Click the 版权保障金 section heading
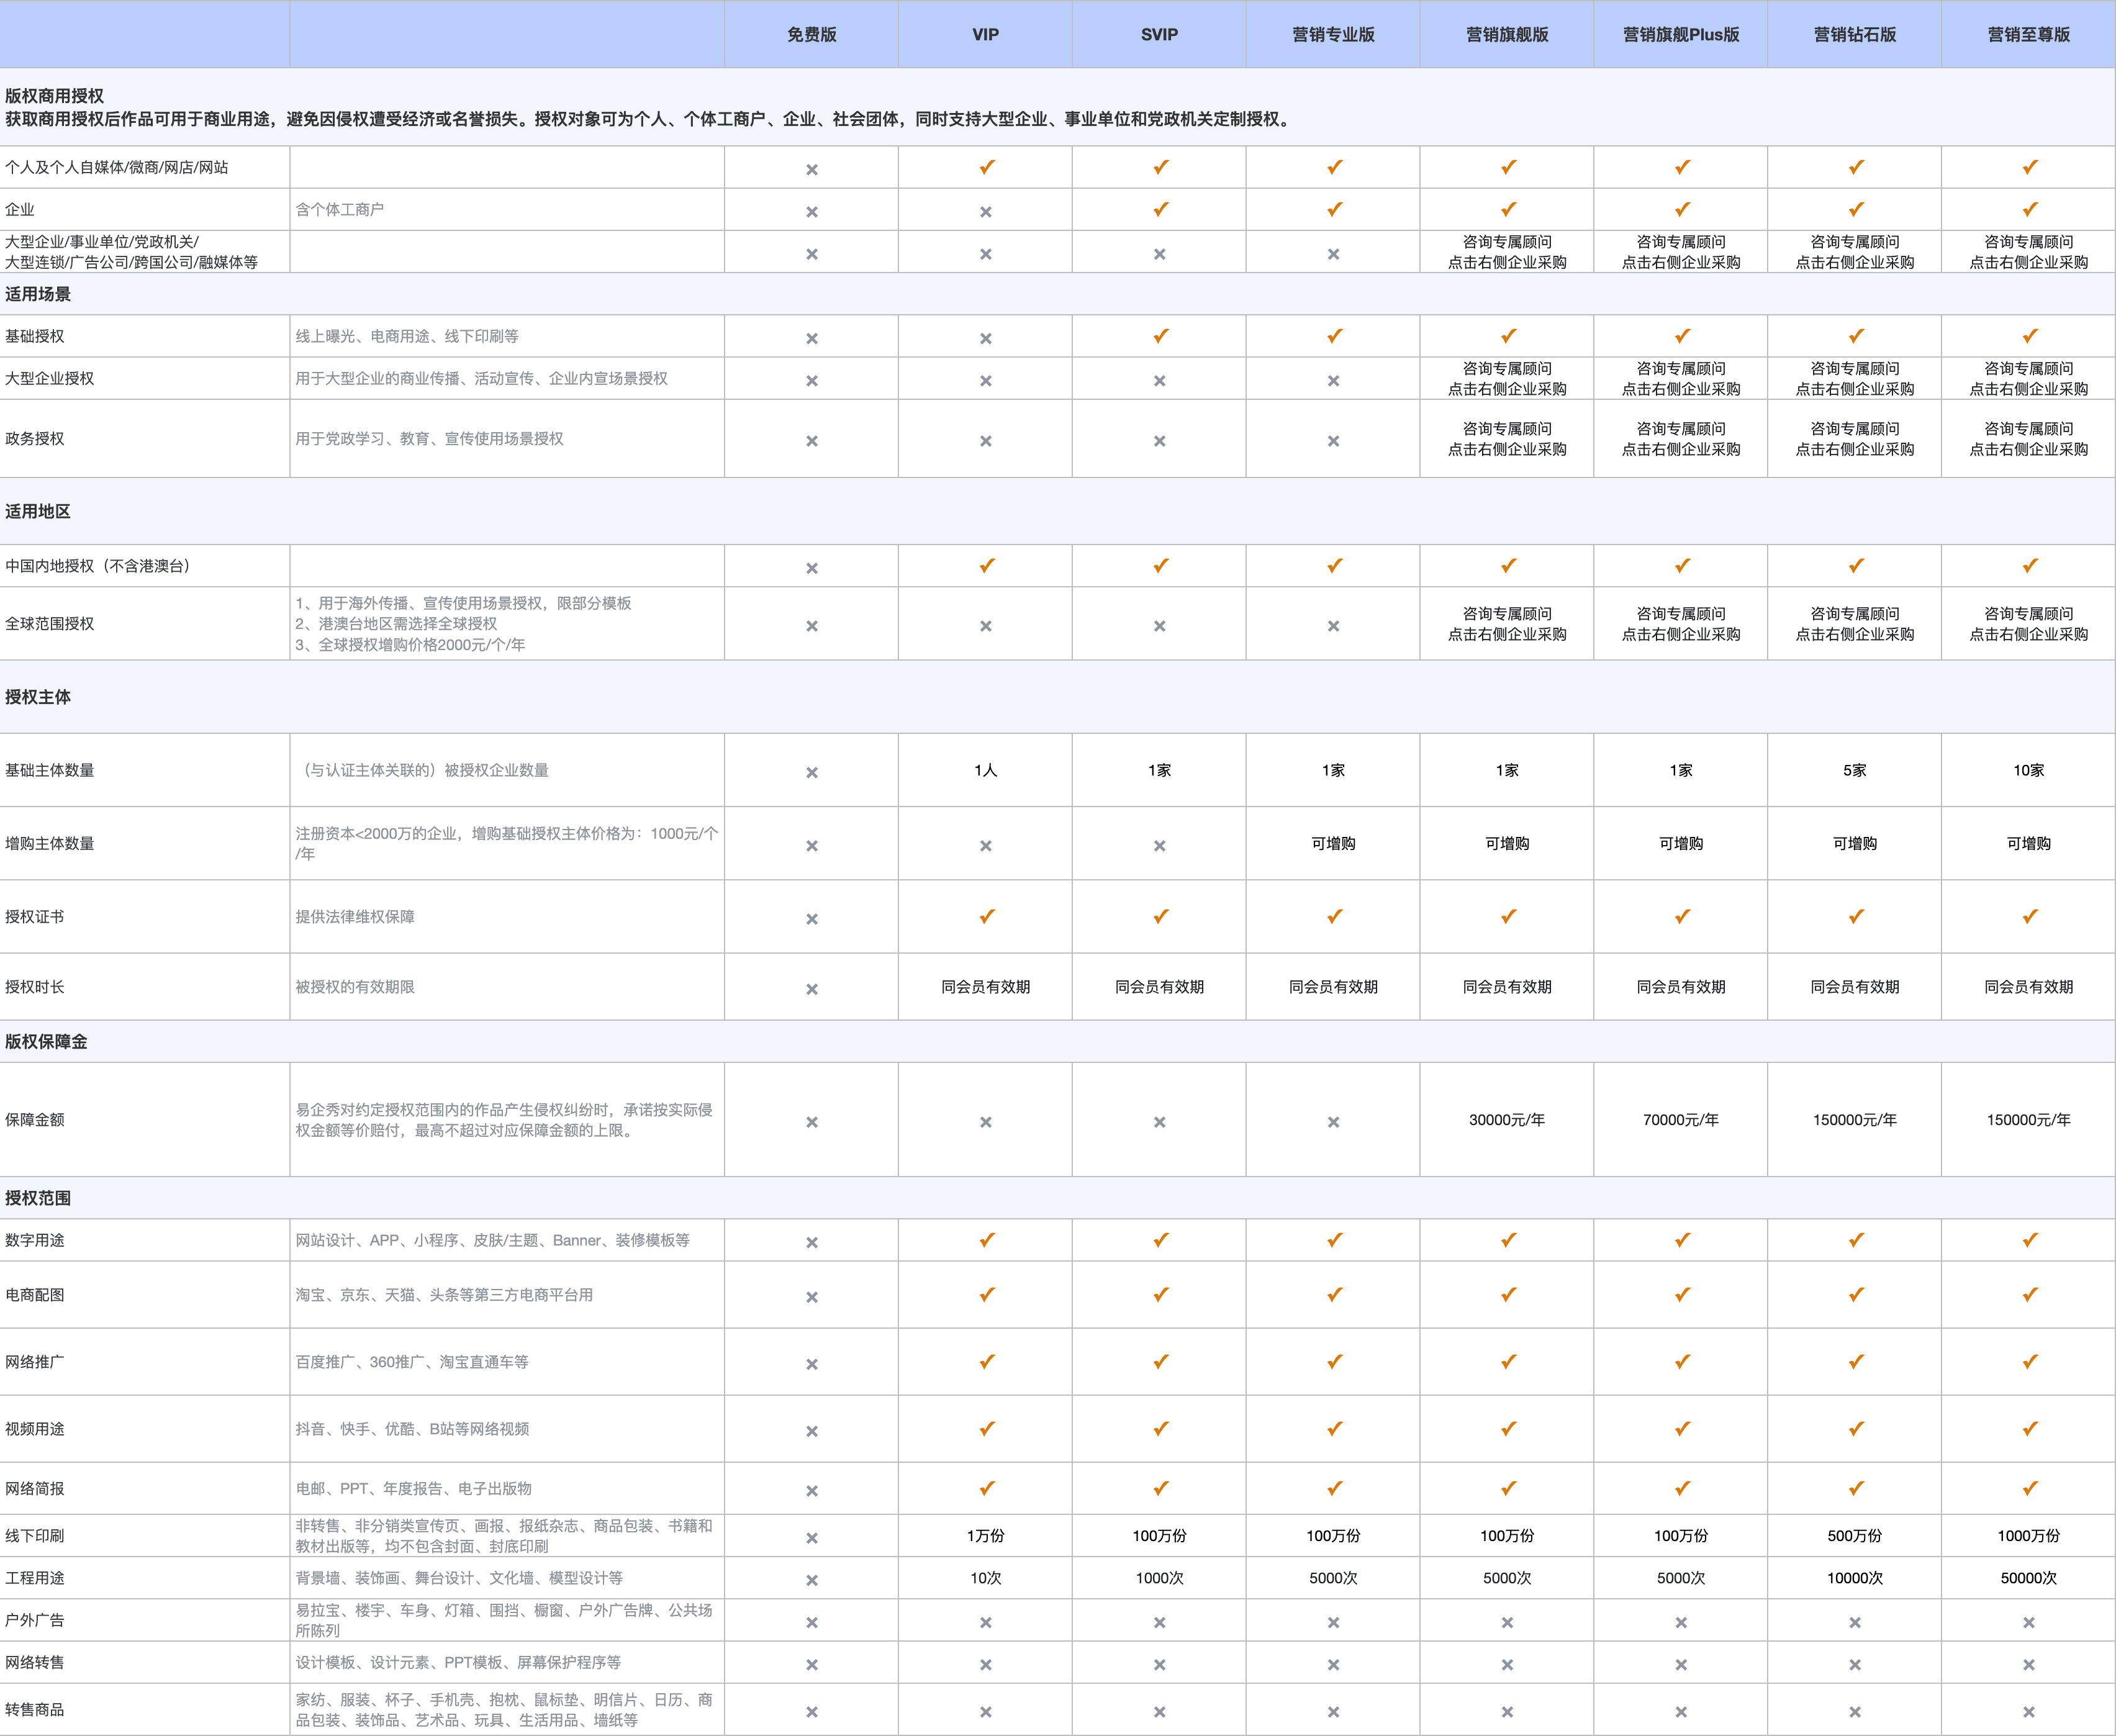The image size is (2116, 1736). tap(46, 1042)
